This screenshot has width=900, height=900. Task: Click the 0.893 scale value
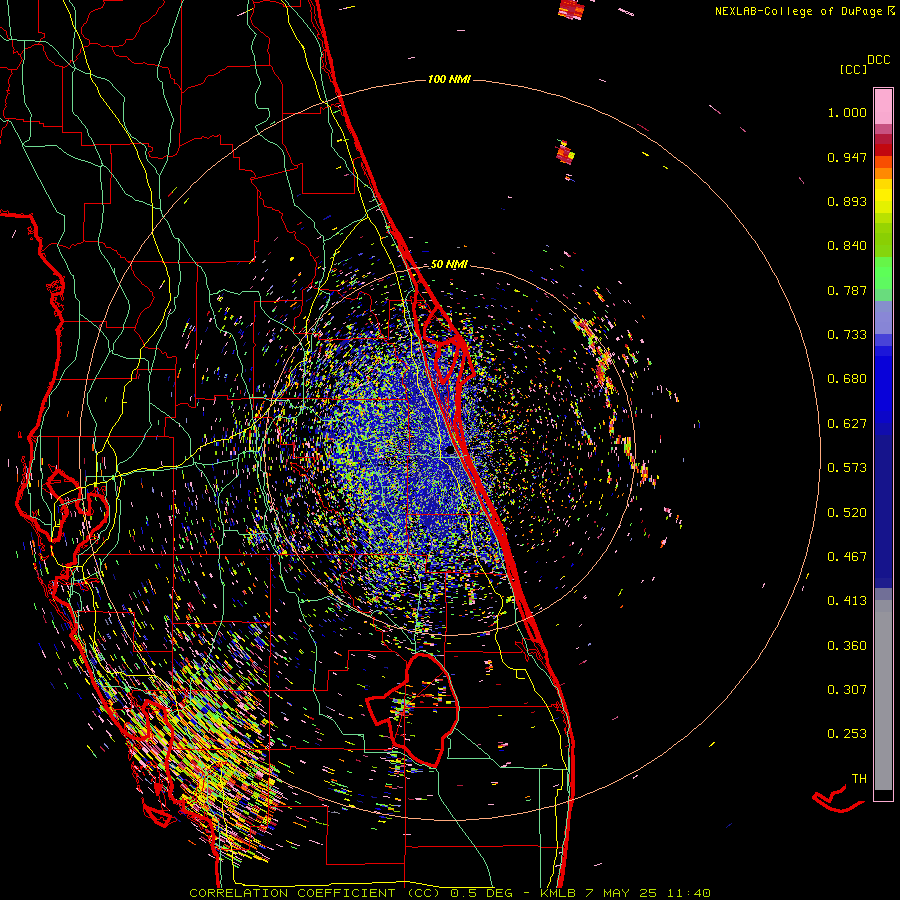click(847, 201)
